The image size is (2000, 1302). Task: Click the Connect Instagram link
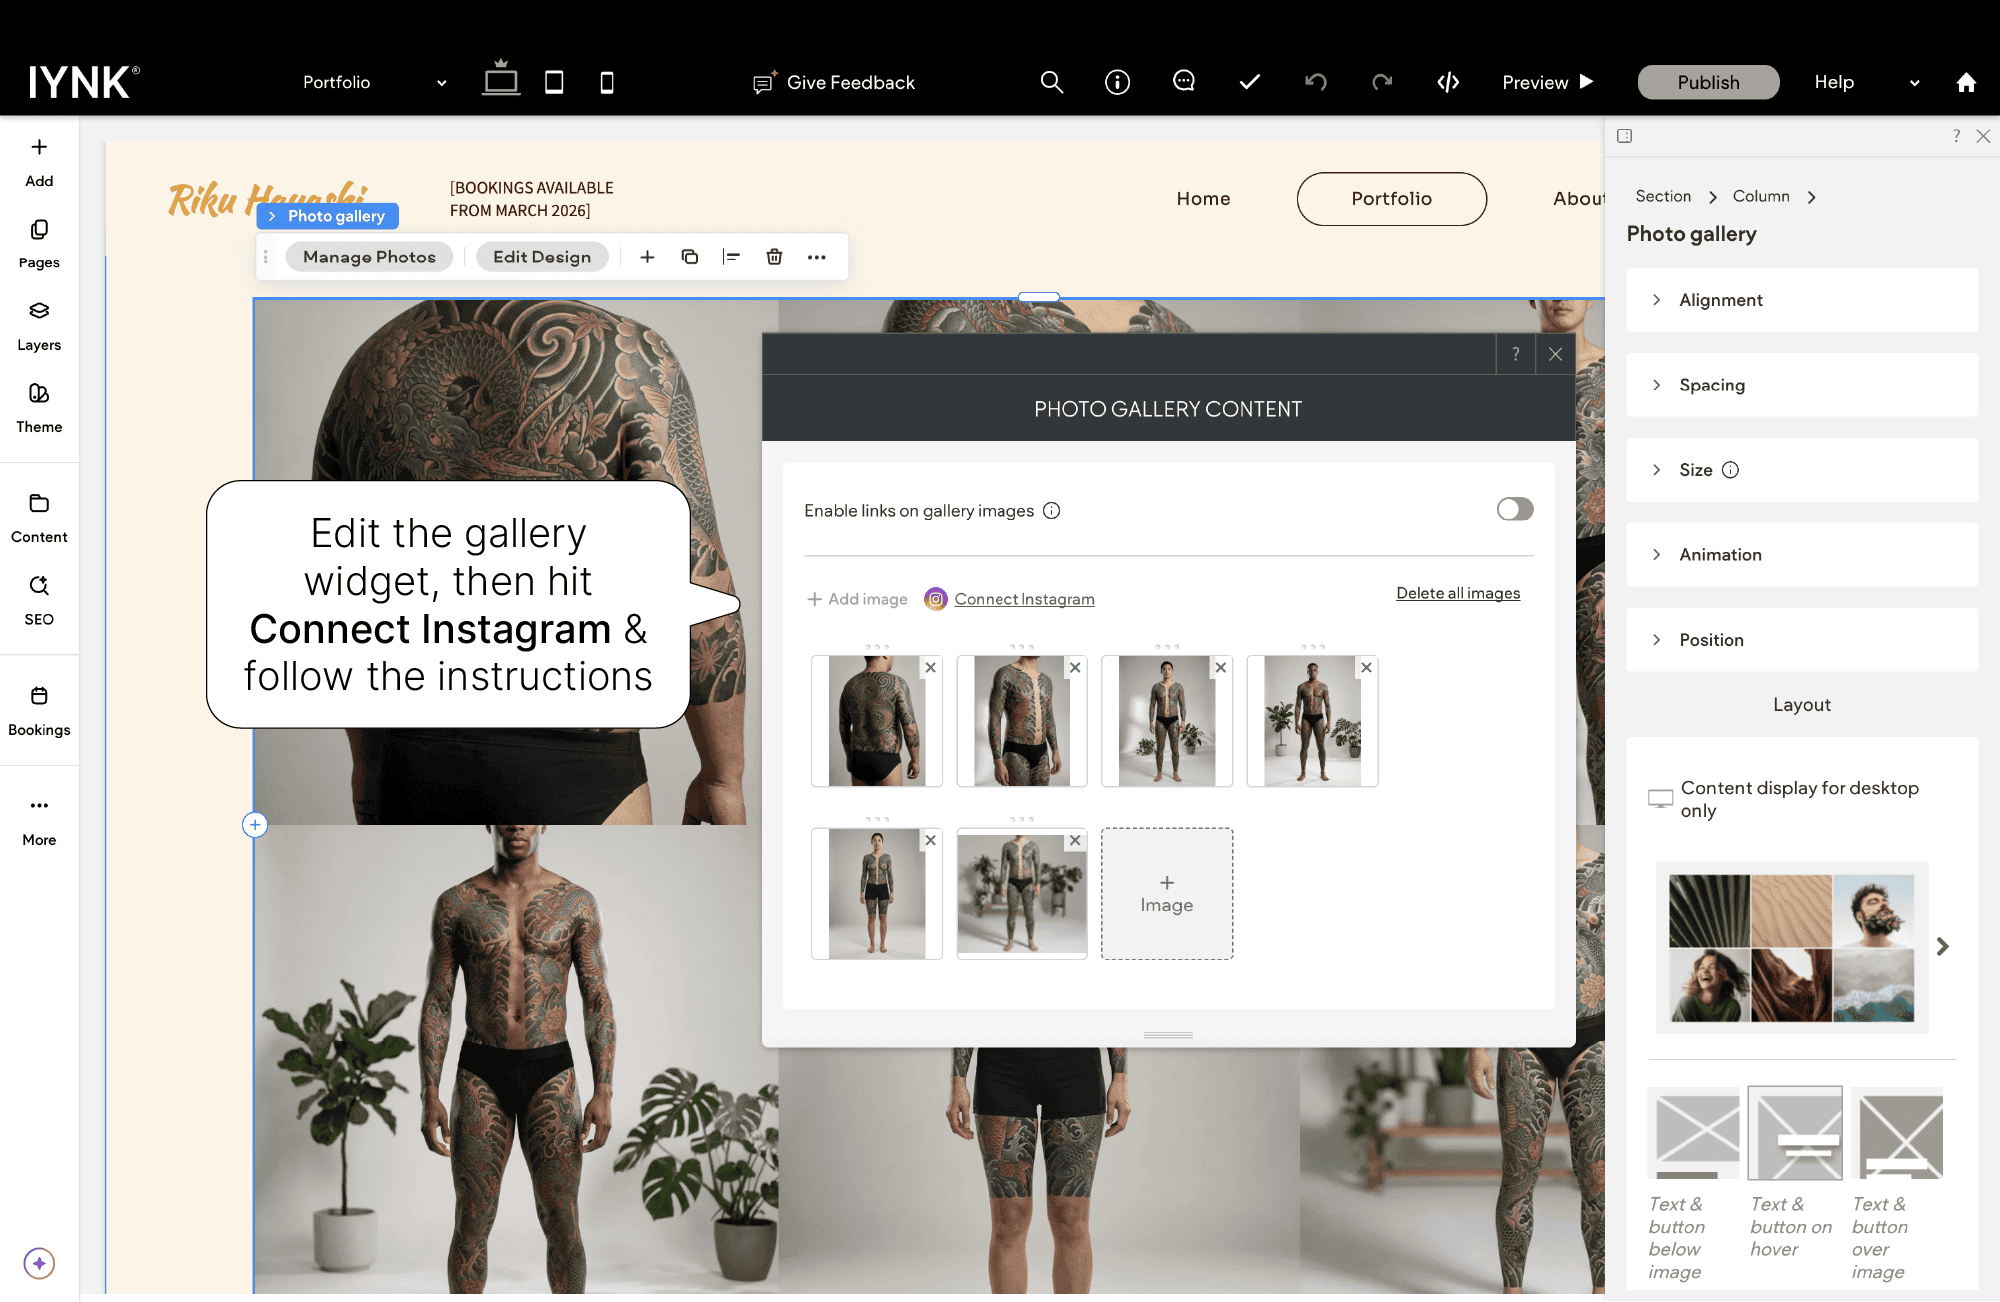point(1023,599)
